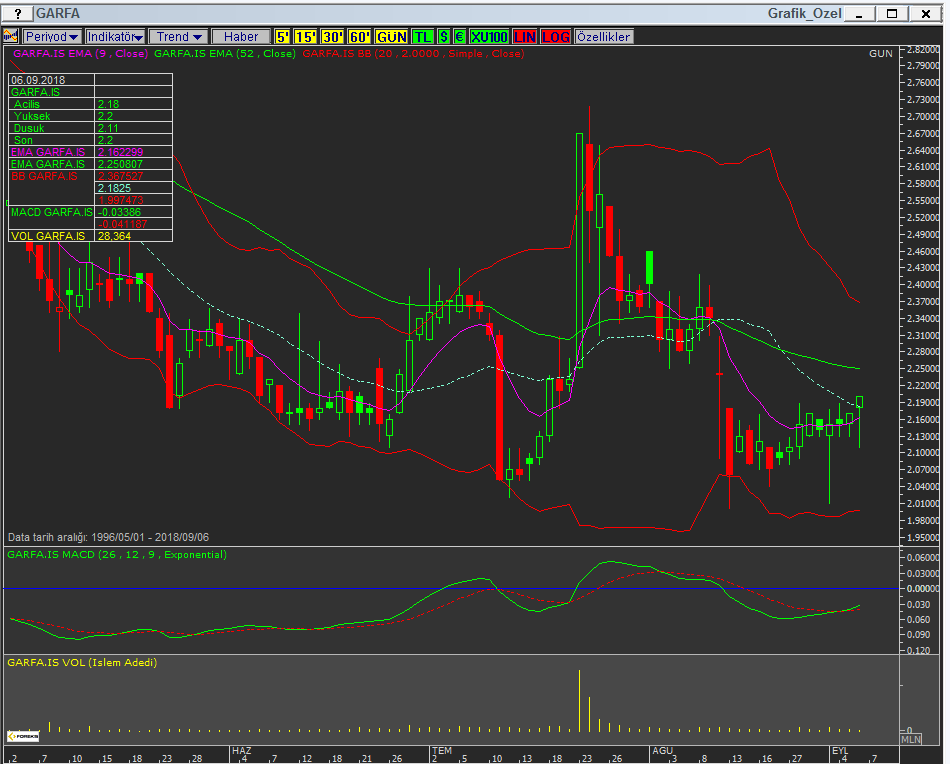Click the upper BB value 2.367527
Viewport: 950px width, 764px height.
(133, 176)
